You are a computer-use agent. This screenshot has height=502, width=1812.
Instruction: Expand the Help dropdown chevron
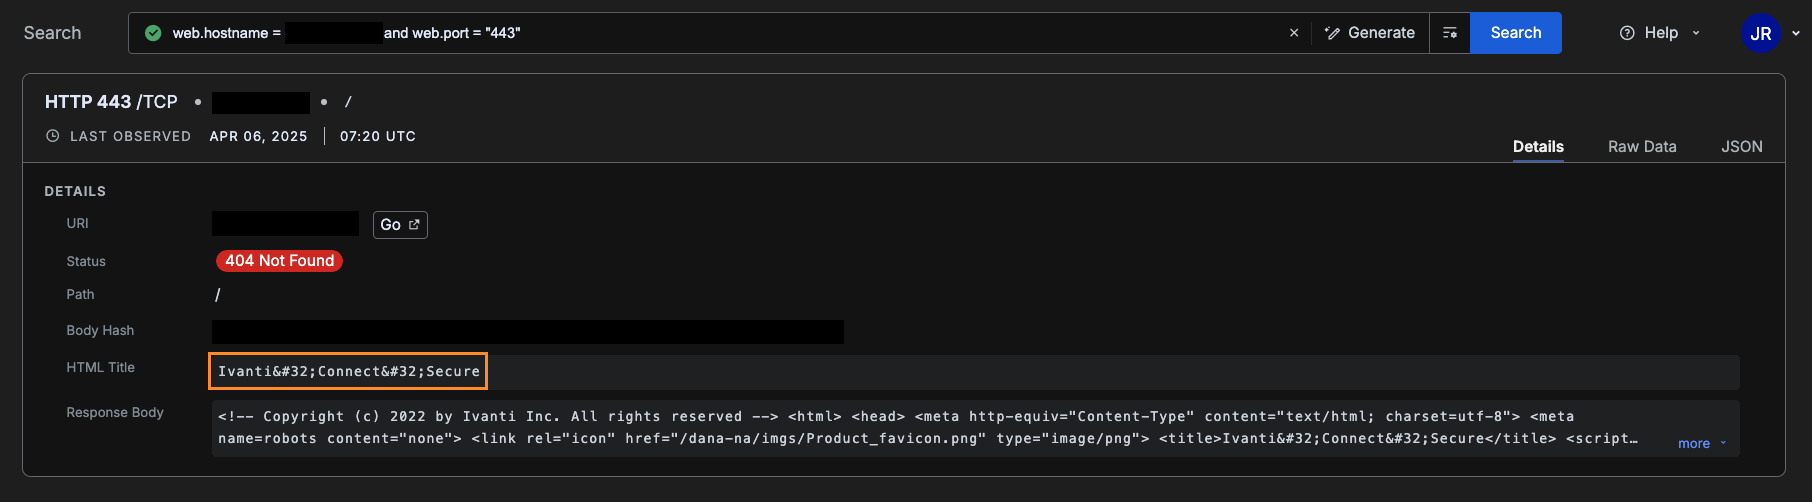pos(1696,33)
